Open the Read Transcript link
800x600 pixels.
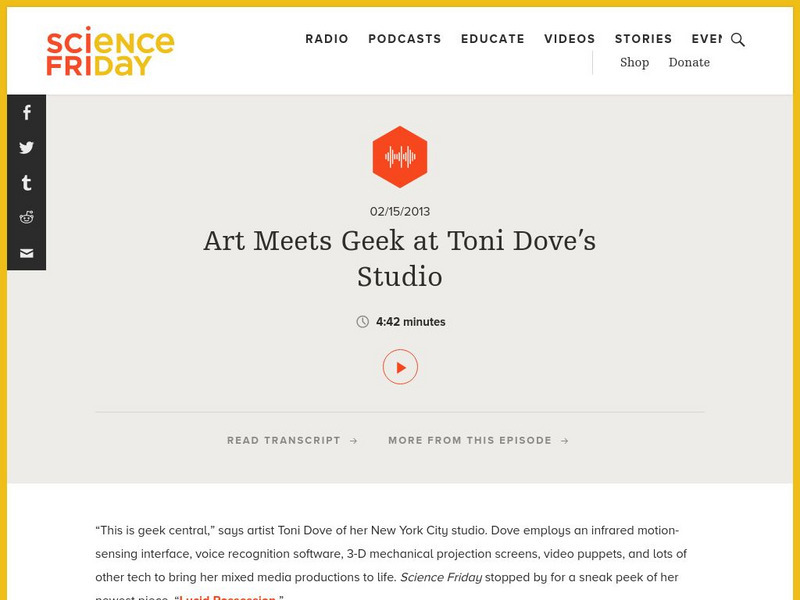pyautogui.click(x=290, y=440)
